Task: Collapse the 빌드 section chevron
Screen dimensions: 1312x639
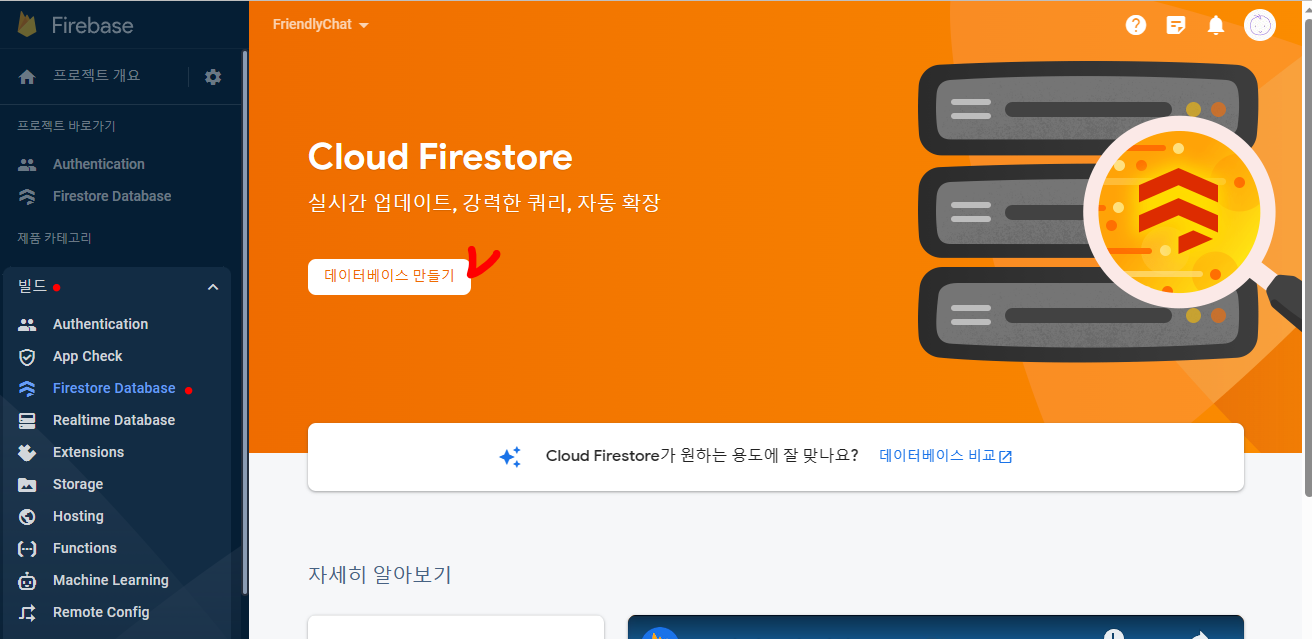Action: 213,287
